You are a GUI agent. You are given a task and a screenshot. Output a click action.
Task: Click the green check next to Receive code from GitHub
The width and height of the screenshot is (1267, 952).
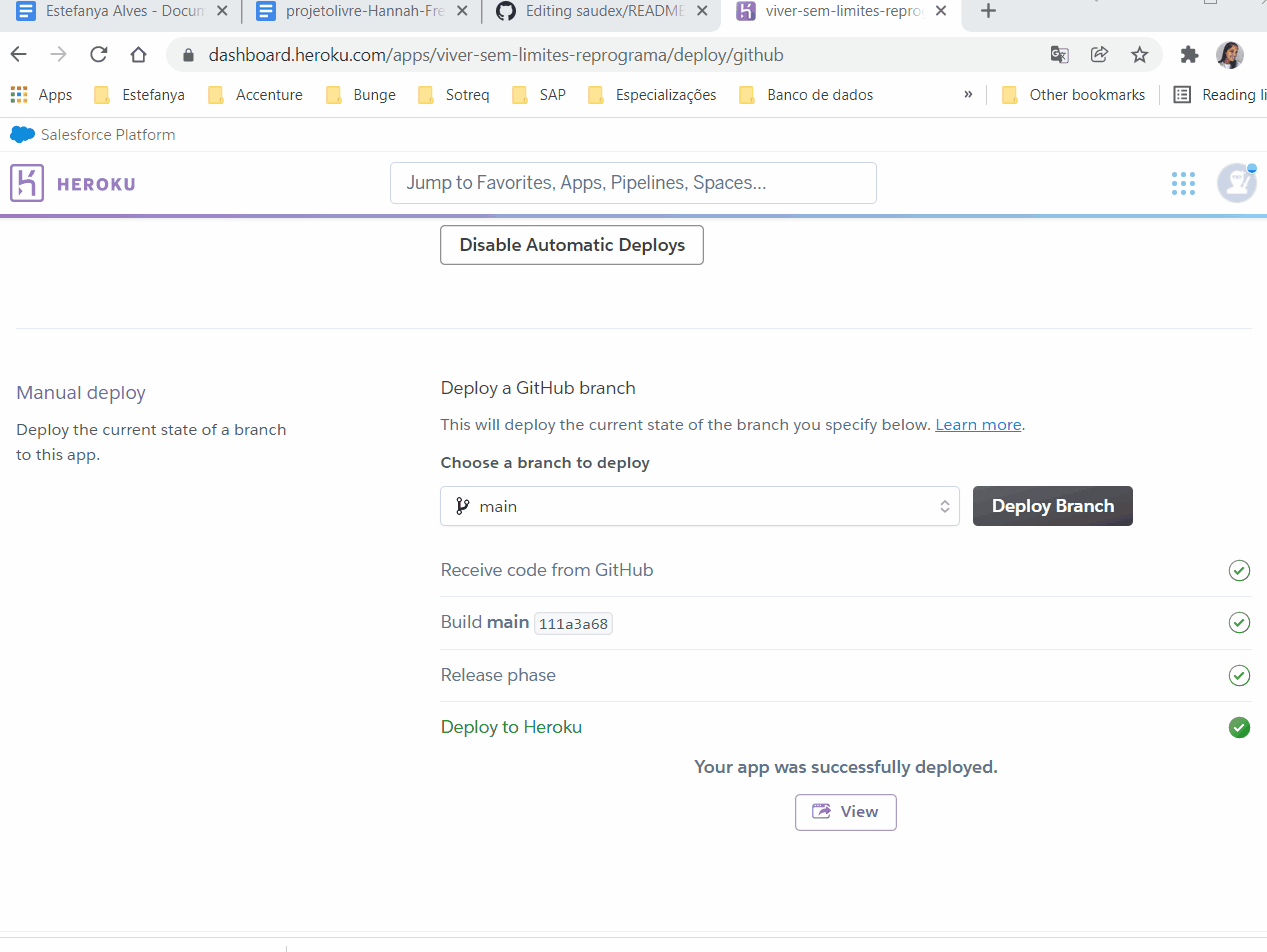1239,571
